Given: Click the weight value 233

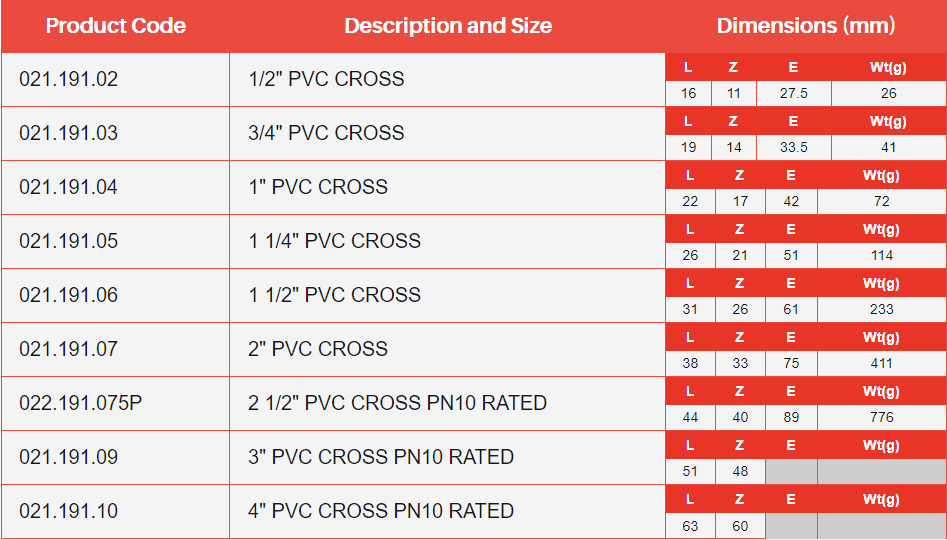Looking at the screenshot, I should 881,309.
